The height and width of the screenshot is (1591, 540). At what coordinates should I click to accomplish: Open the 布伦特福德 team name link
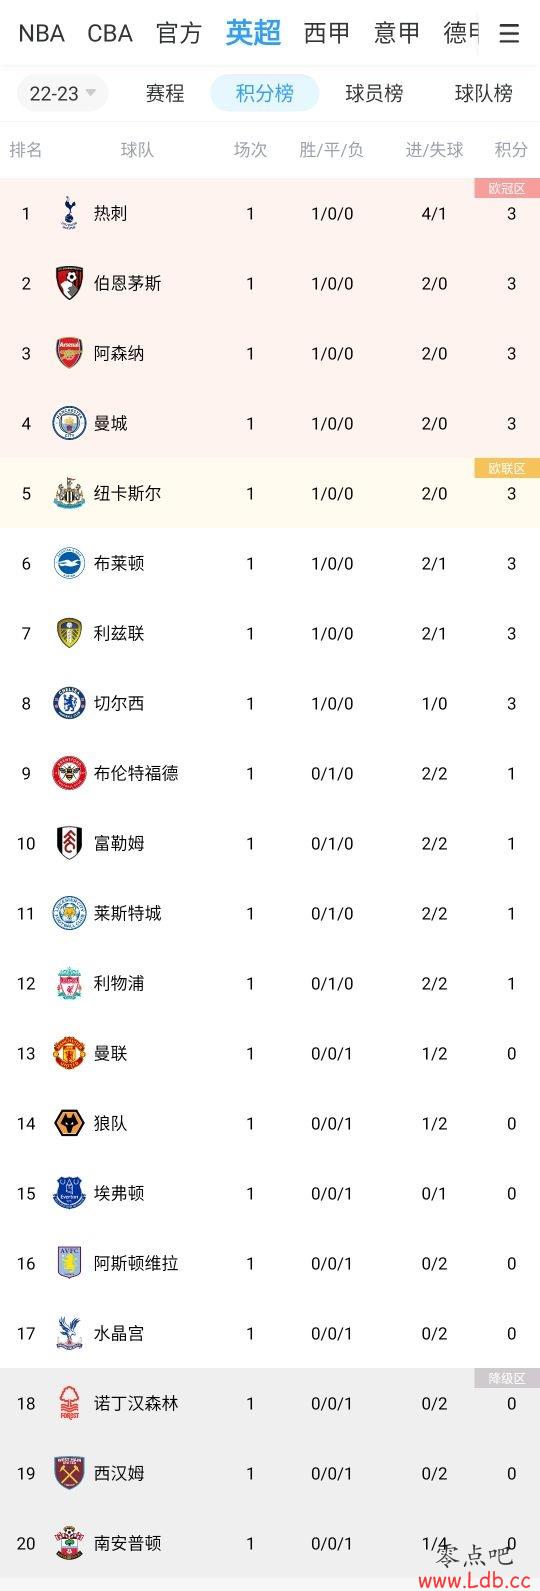[x=136, y=773]
